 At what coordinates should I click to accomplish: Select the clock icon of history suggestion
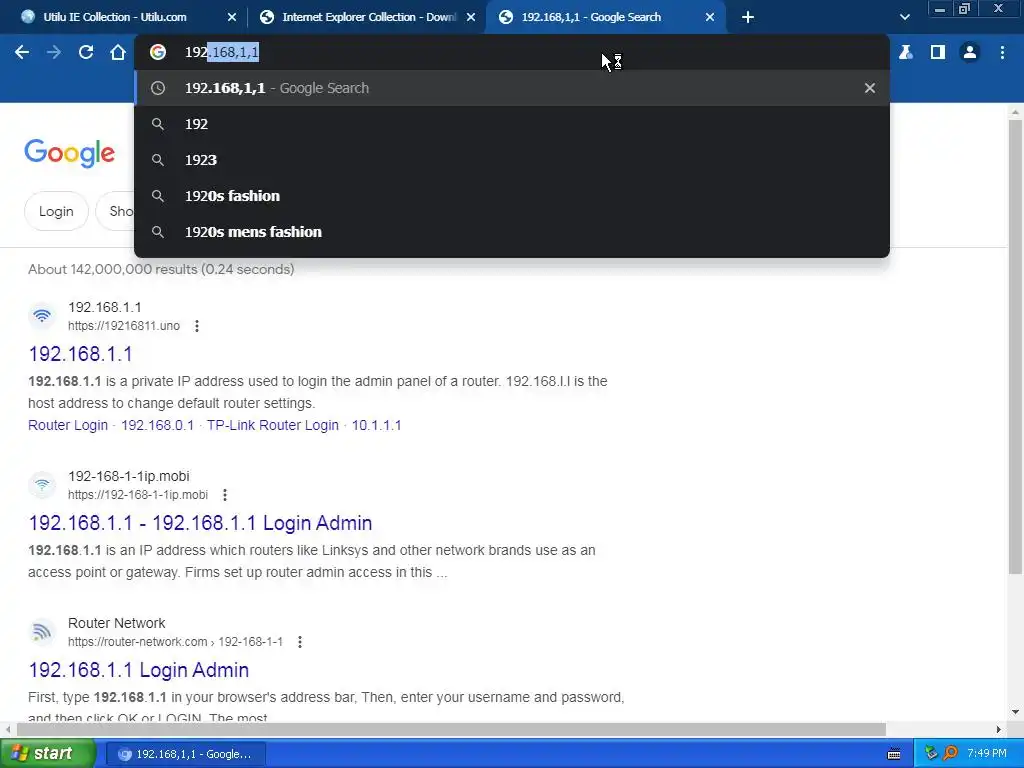[x=158, y=88]
